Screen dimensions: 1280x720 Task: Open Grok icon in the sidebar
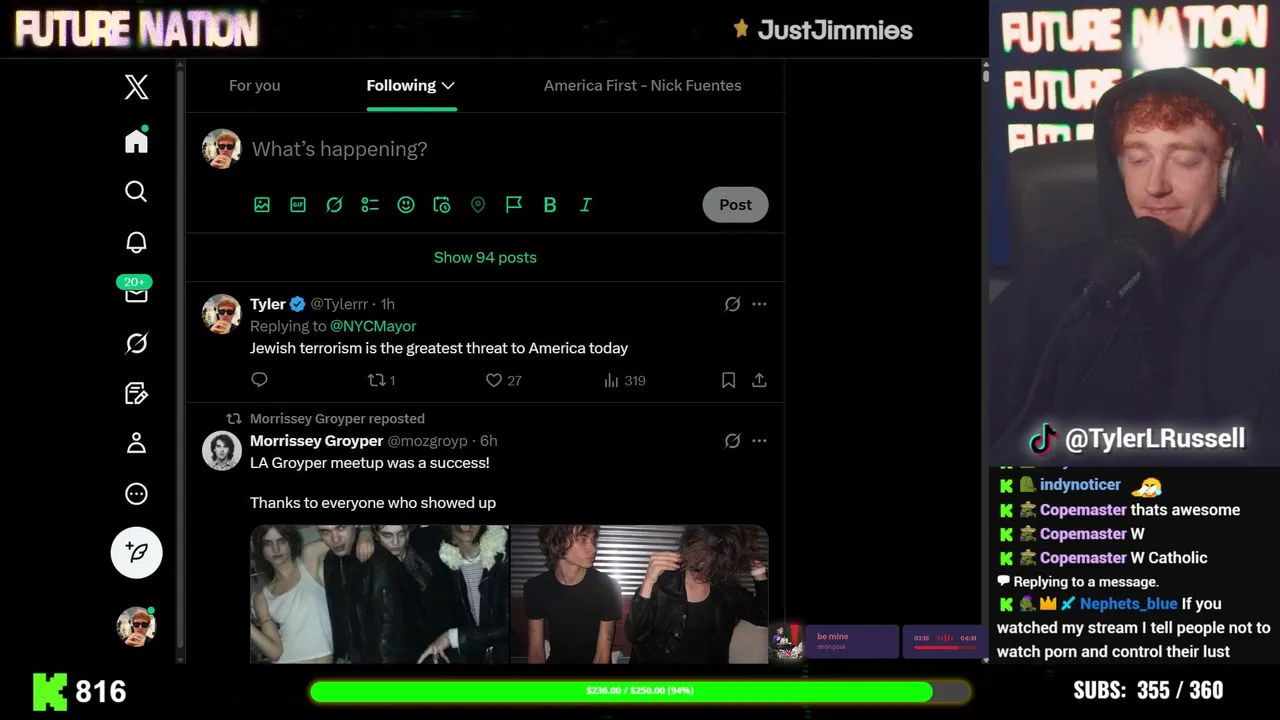(136, 343)
